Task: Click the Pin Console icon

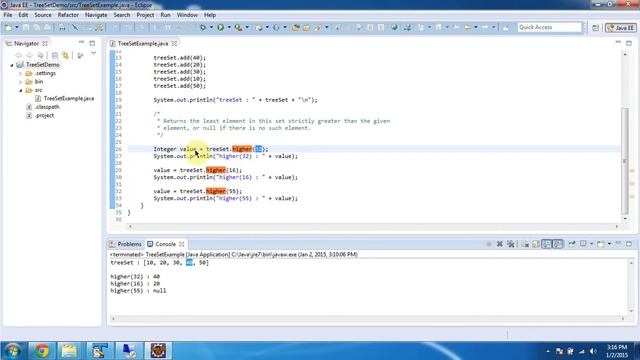Action: tap(572, 244)
